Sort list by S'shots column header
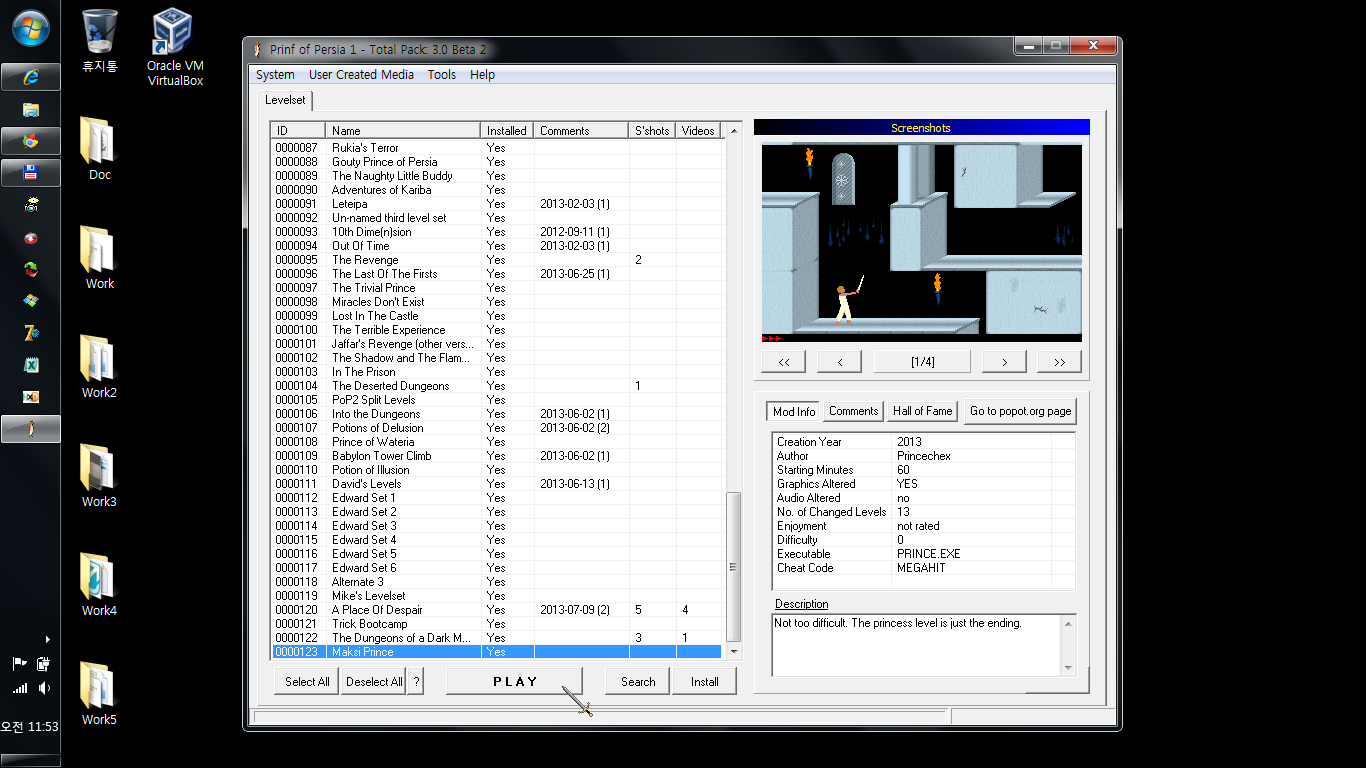The width and height of the screenshot is (1366, 768). pyautogui.click(x=653, y=130)
